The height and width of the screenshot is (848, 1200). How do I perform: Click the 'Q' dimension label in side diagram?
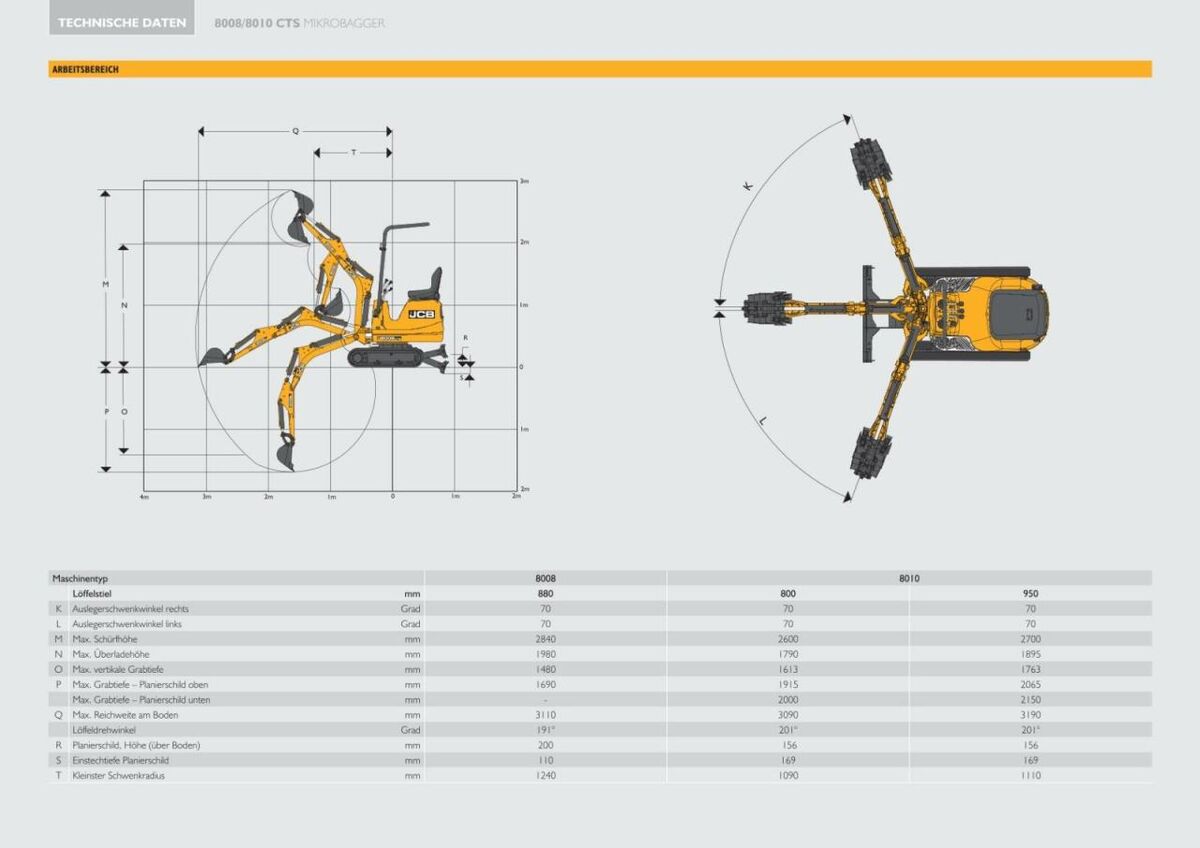(295, 131)
